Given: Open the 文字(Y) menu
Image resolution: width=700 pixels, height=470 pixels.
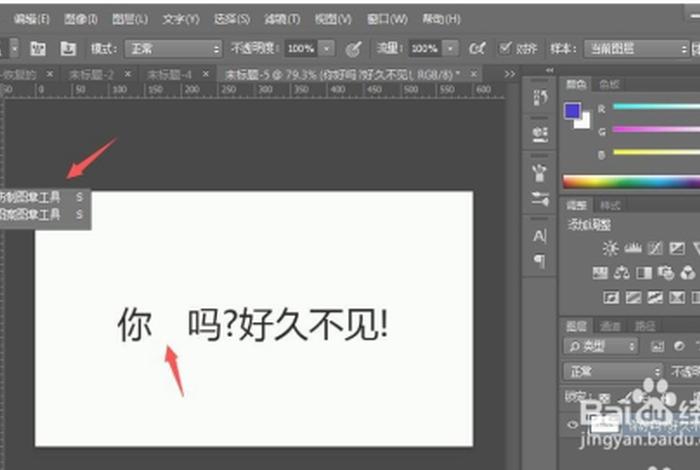Looking at the screenshot, I should pos(181,19).
